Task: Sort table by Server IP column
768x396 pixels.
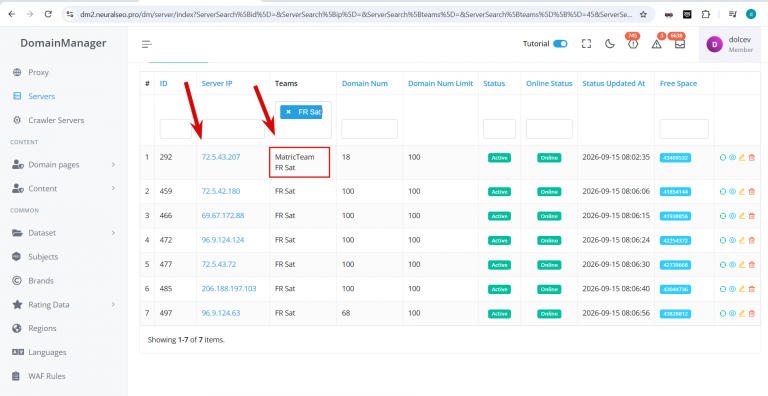Action: click(x=217, y=84)
